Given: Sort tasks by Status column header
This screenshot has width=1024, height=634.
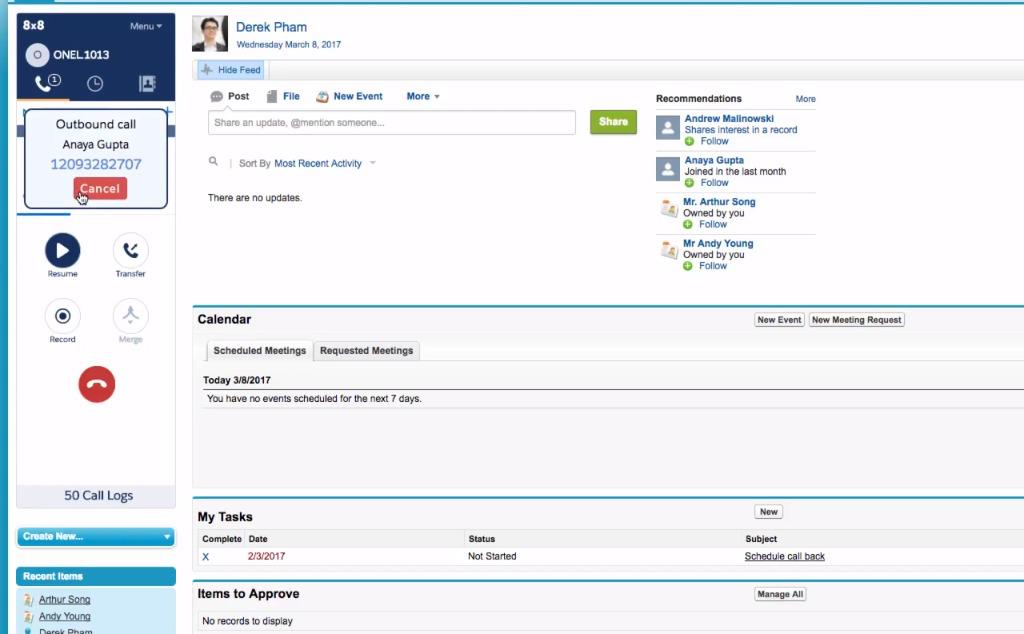Looking at the screenshot, I should click(481, 539).
